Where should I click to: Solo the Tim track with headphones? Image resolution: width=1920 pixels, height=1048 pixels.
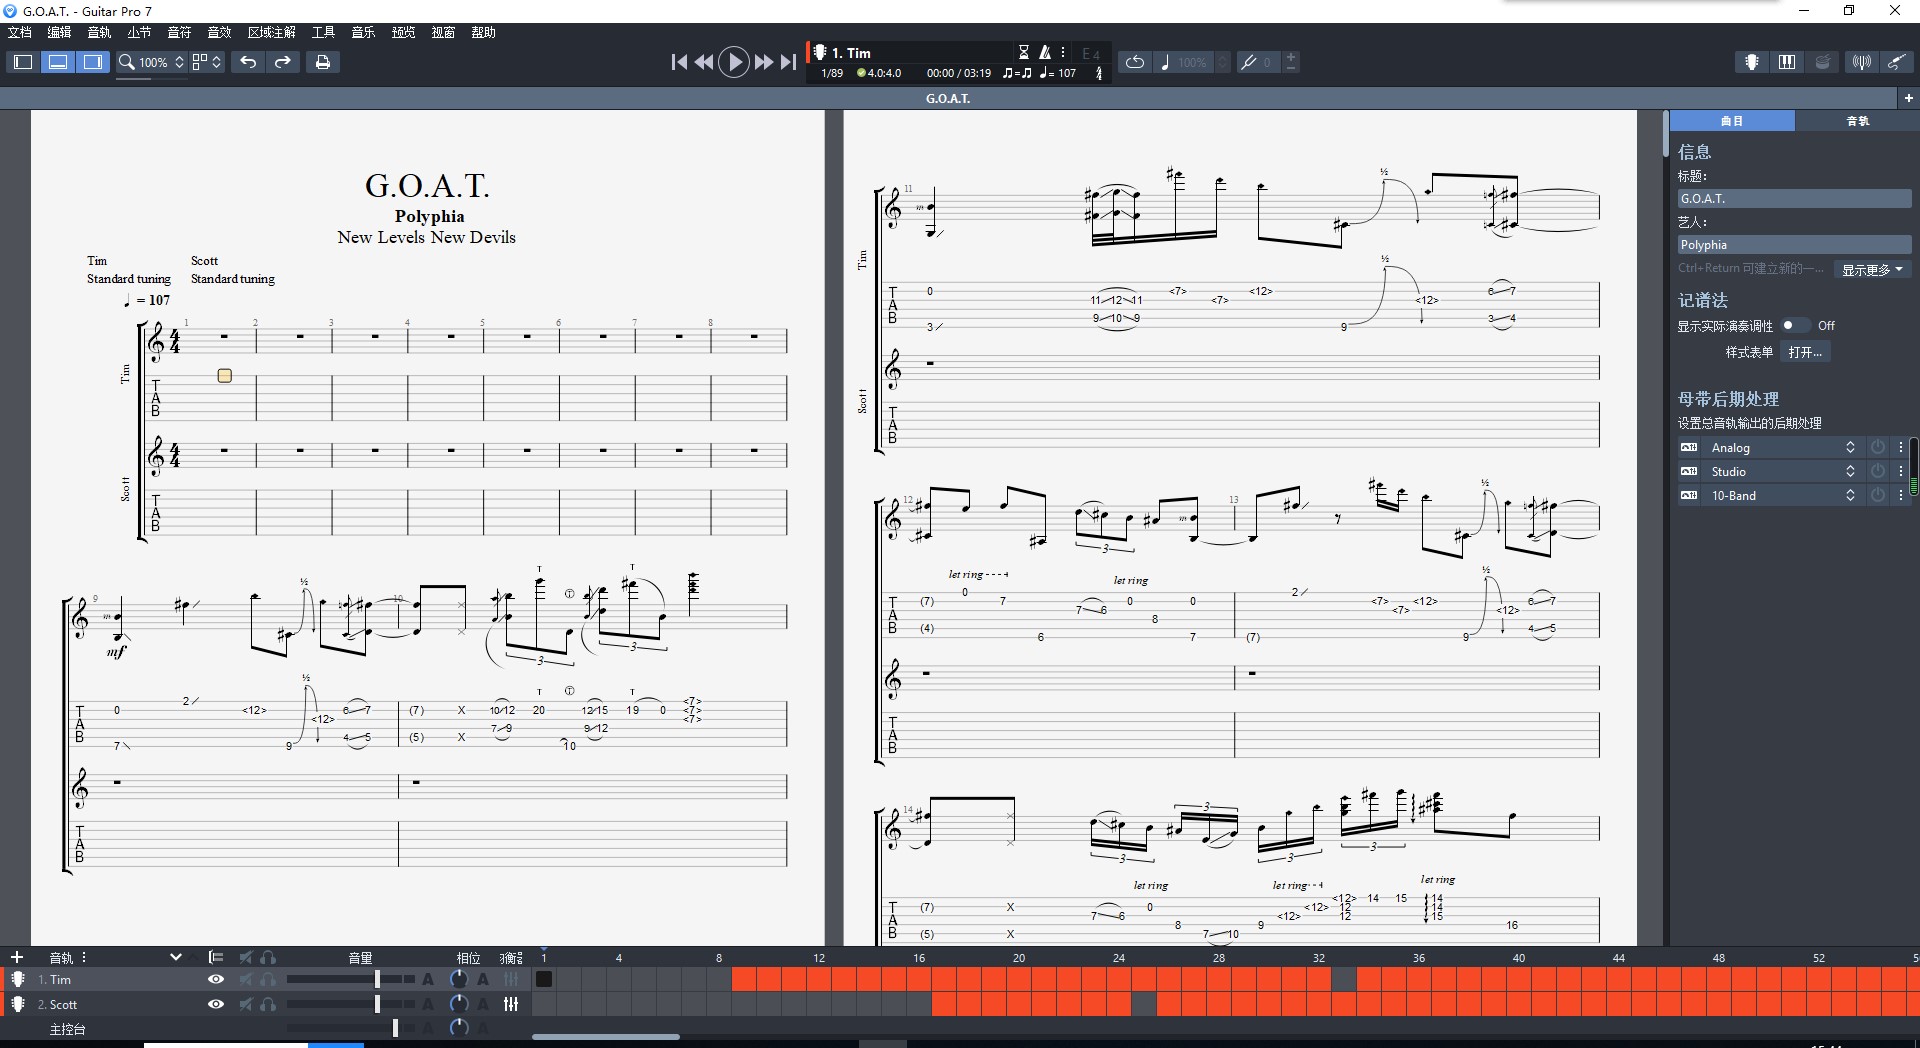click(268, 980)
